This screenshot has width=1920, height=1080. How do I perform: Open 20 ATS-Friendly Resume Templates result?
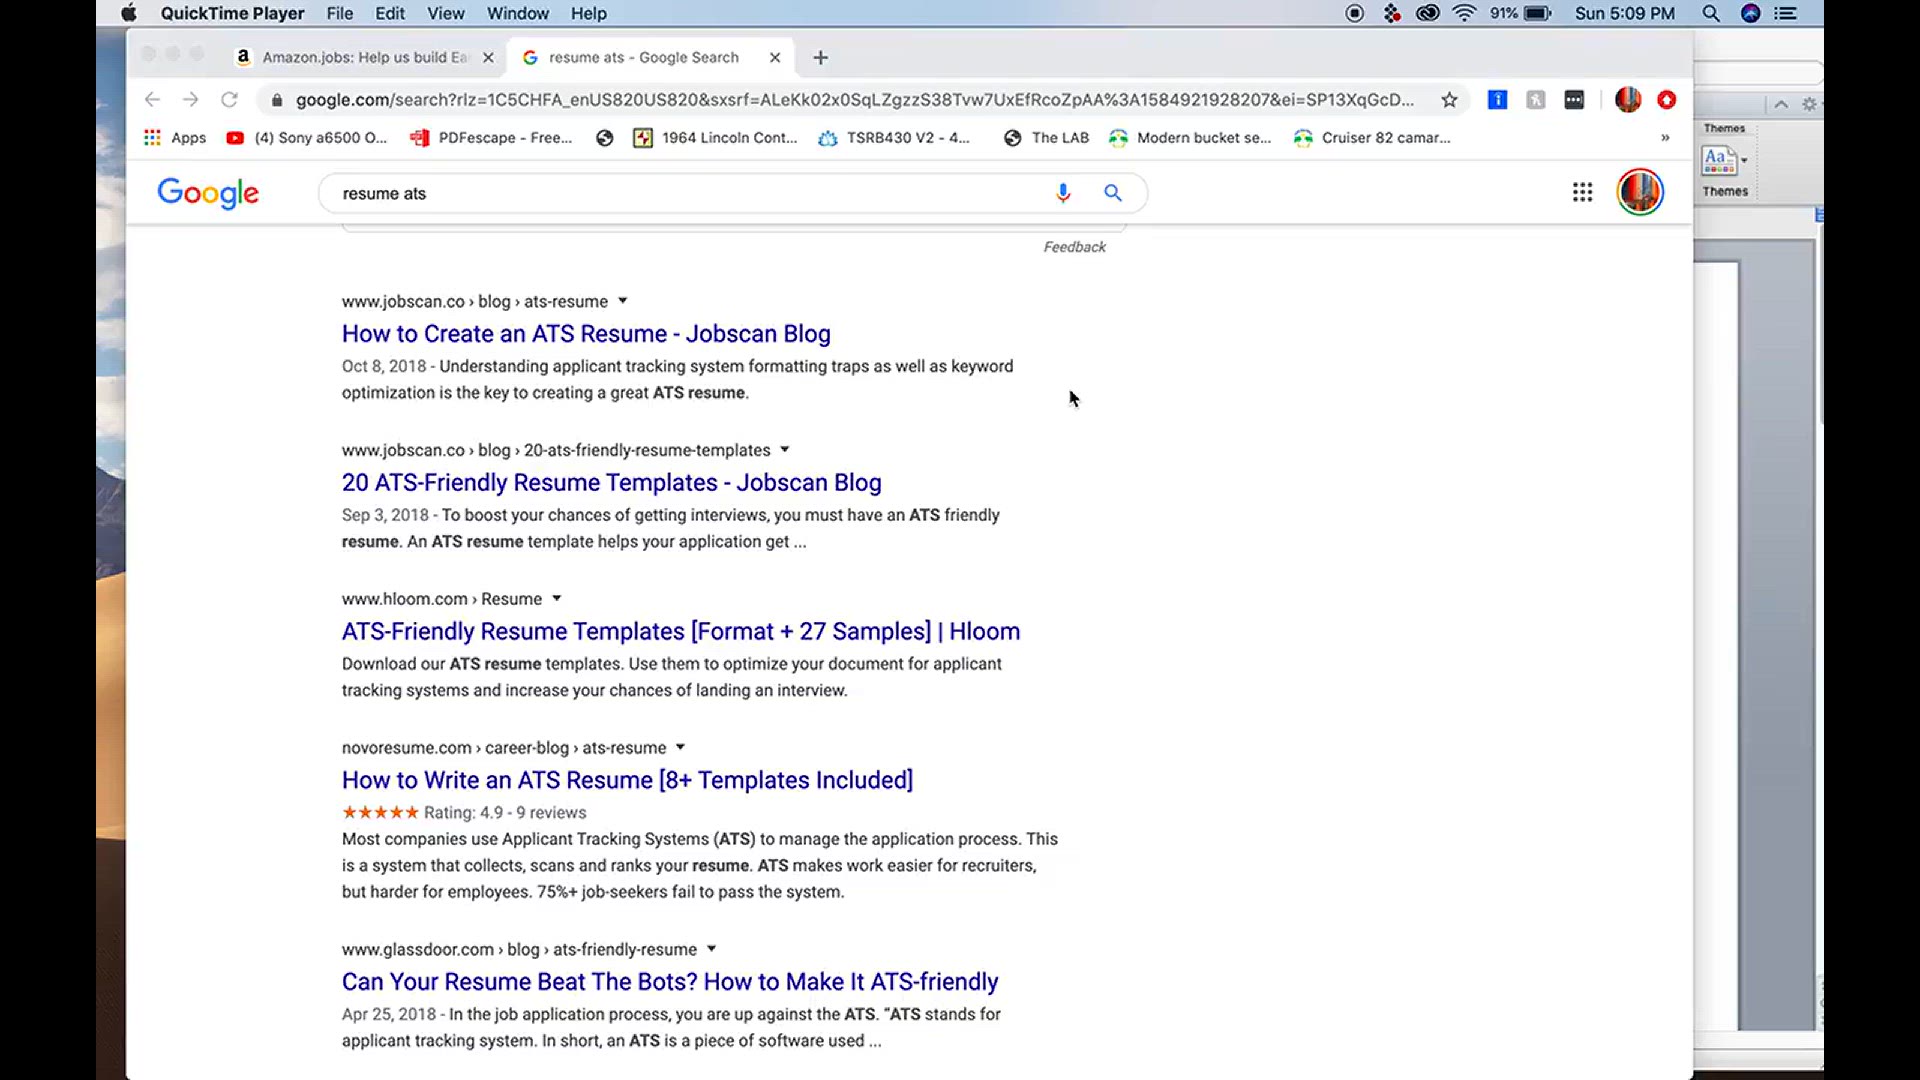pyautogui.click(x=612, y=483)
